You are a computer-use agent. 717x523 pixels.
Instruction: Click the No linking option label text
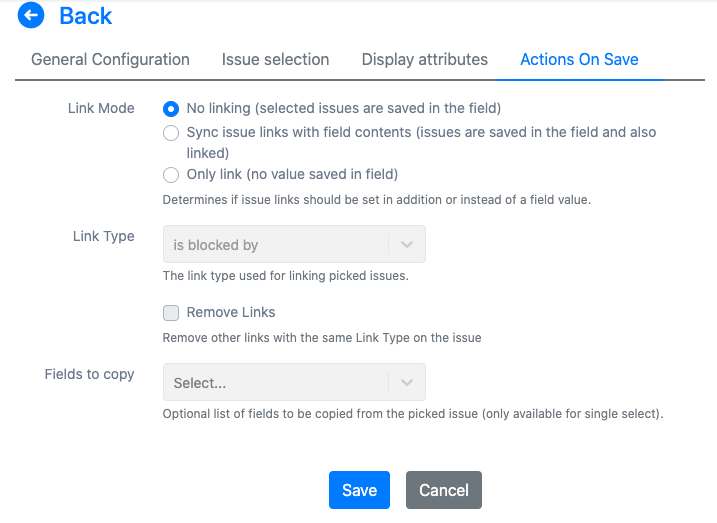pos(344,108)
